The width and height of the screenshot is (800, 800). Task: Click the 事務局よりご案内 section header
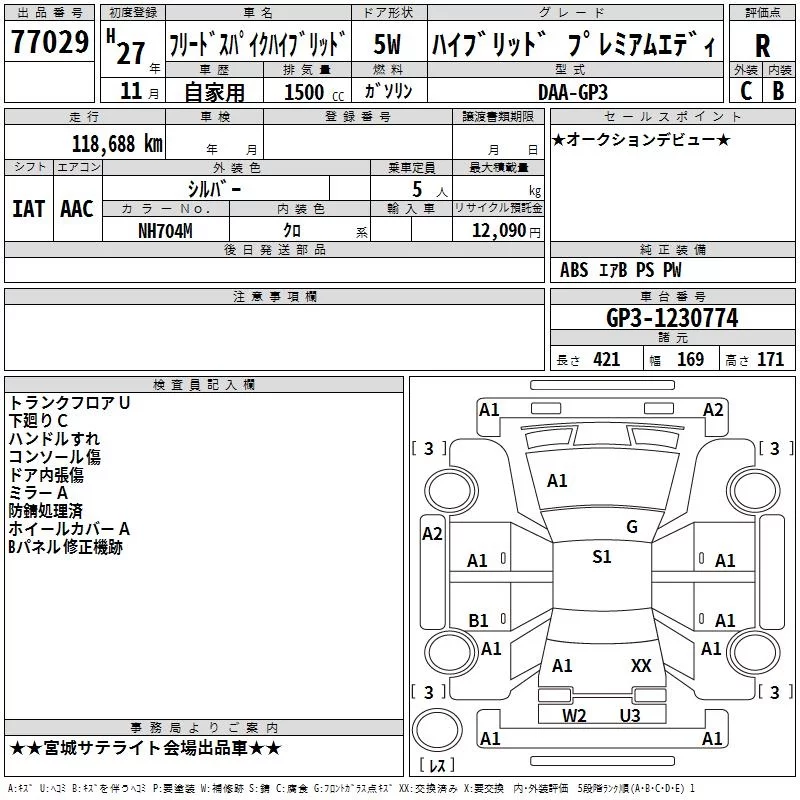(204, 727)
